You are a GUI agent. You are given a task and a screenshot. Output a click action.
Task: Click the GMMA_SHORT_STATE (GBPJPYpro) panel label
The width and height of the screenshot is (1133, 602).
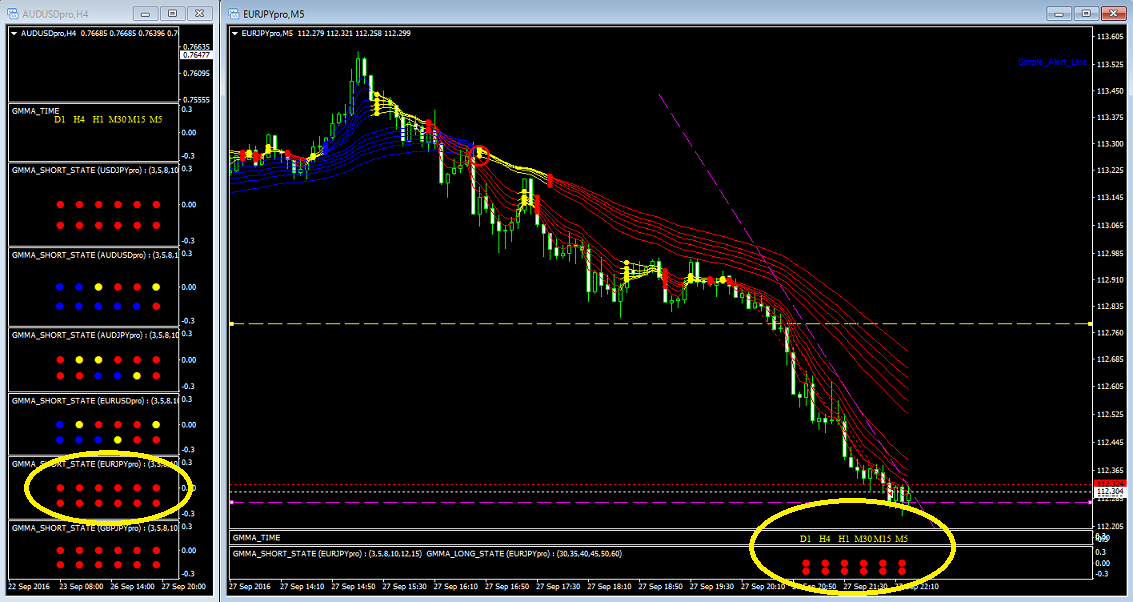(95, 528)
